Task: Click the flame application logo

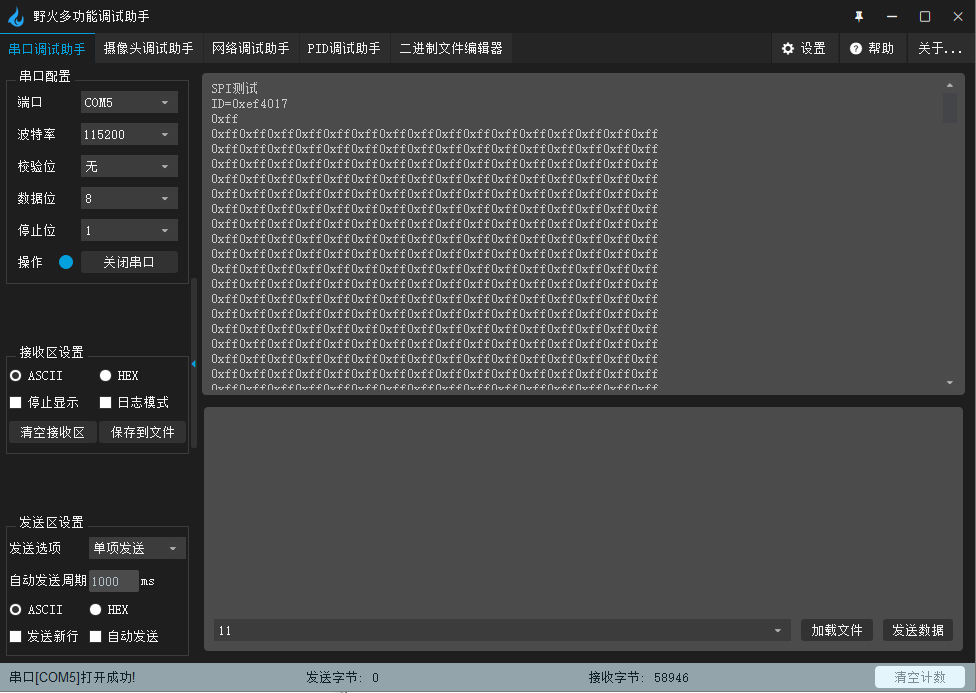Action: tap(16, 15)
